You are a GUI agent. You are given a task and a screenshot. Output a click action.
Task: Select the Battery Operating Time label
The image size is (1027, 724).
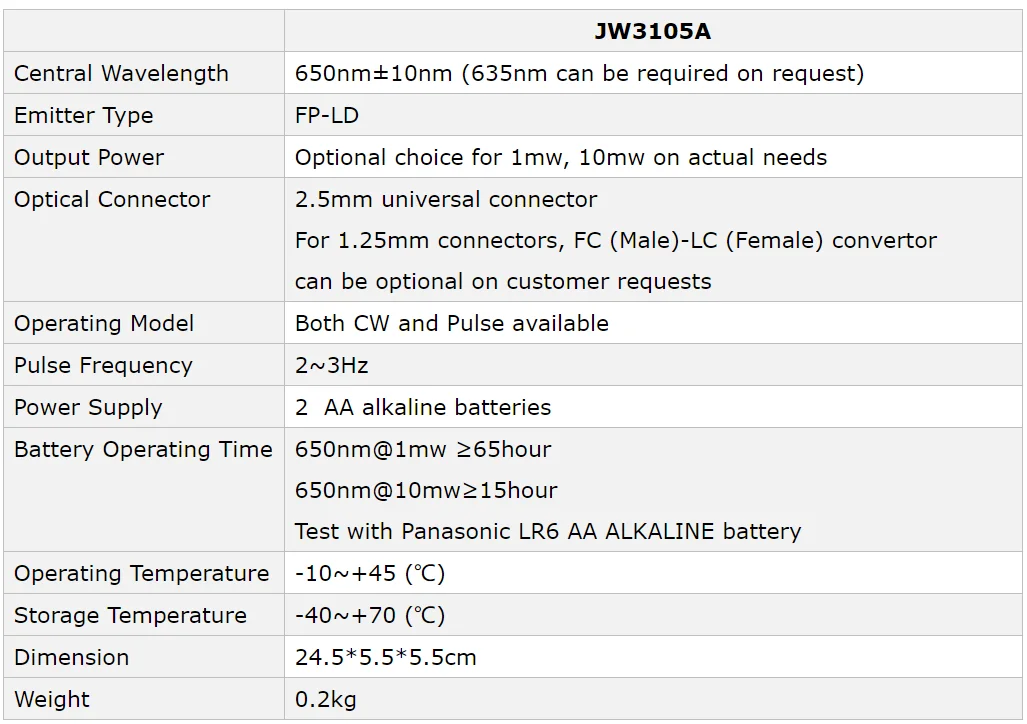pos(143,449)
